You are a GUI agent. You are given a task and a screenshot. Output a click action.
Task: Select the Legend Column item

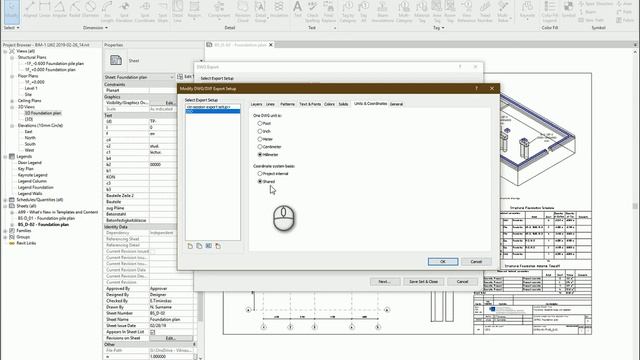coord(32,181)
